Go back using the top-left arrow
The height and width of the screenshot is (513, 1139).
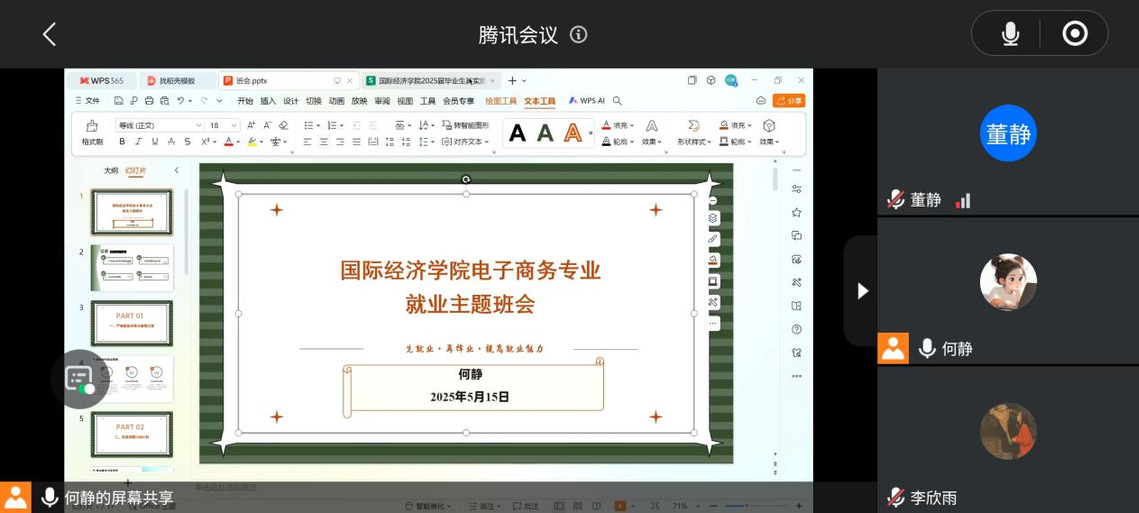tap(49, 34)
